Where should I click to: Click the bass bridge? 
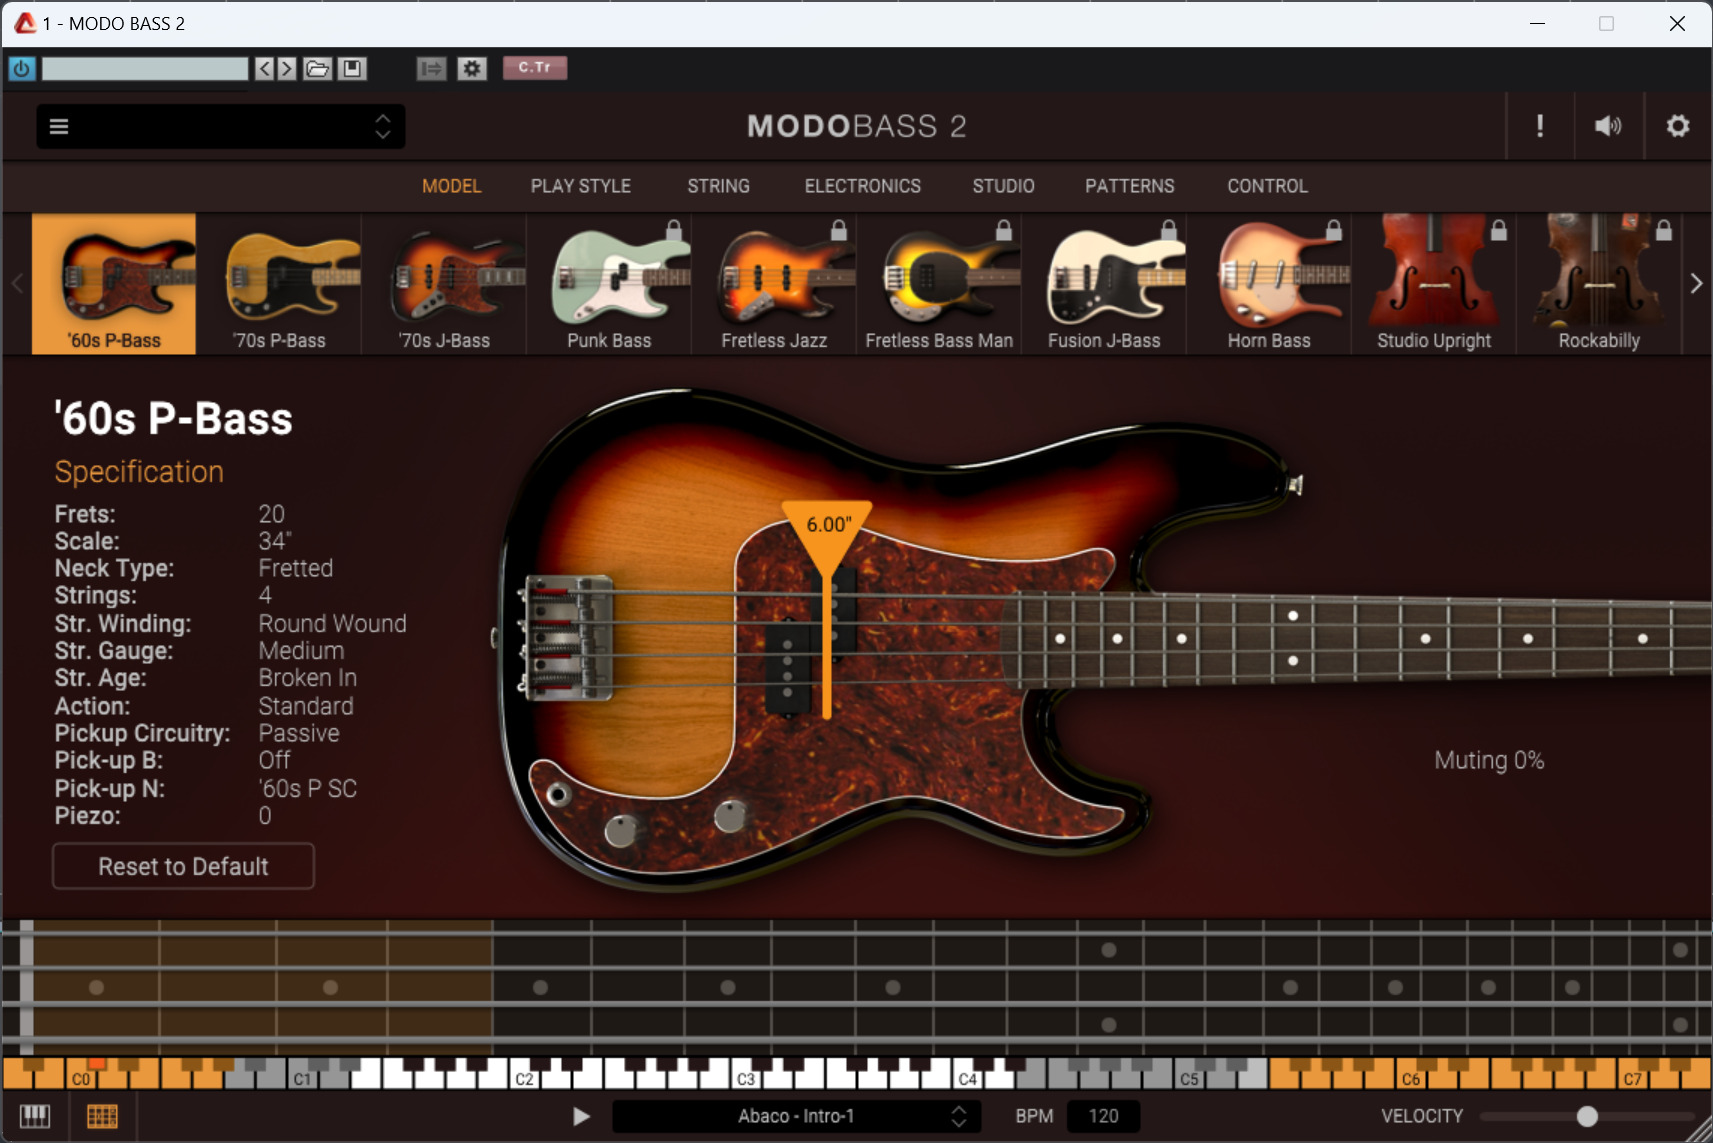tap(566, 637)
